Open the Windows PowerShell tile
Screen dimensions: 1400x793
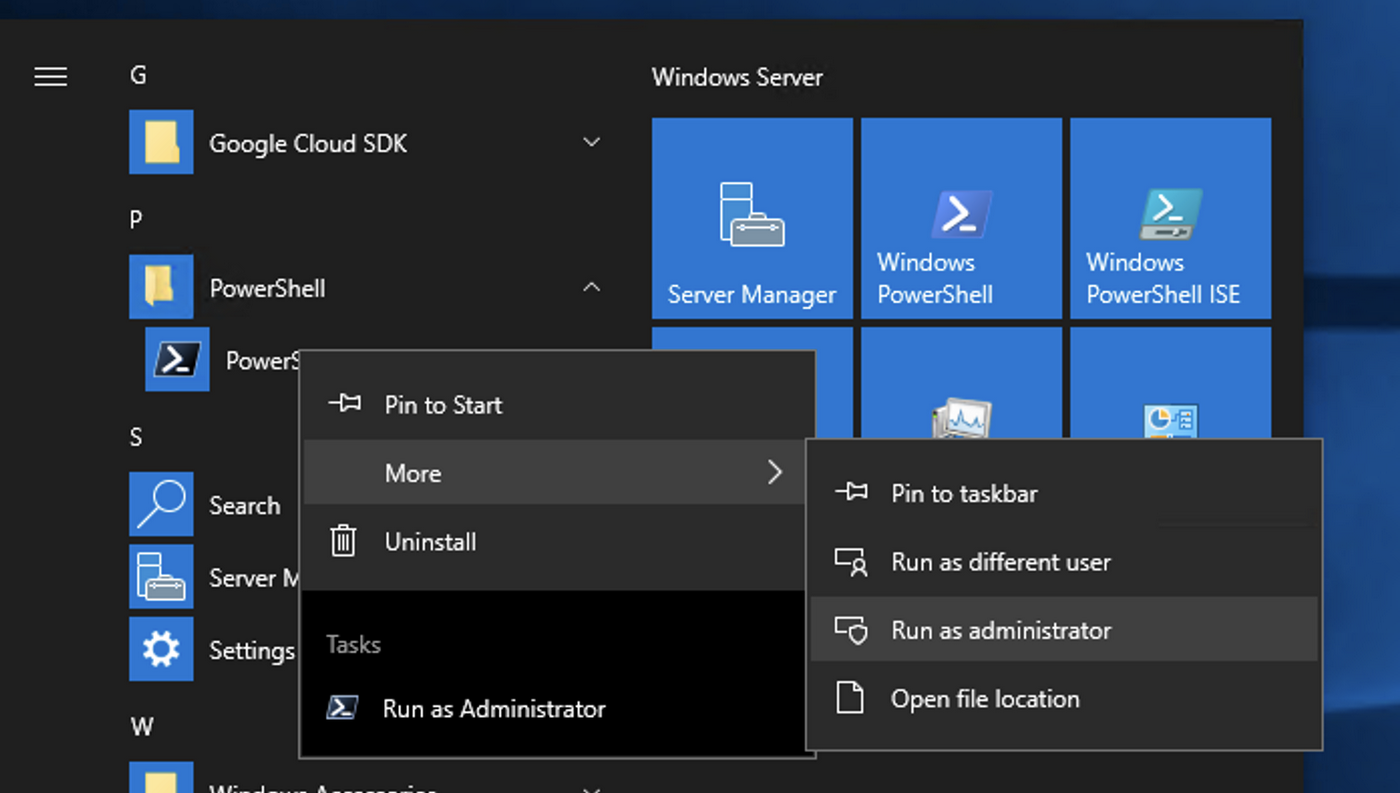pos(961,218)
